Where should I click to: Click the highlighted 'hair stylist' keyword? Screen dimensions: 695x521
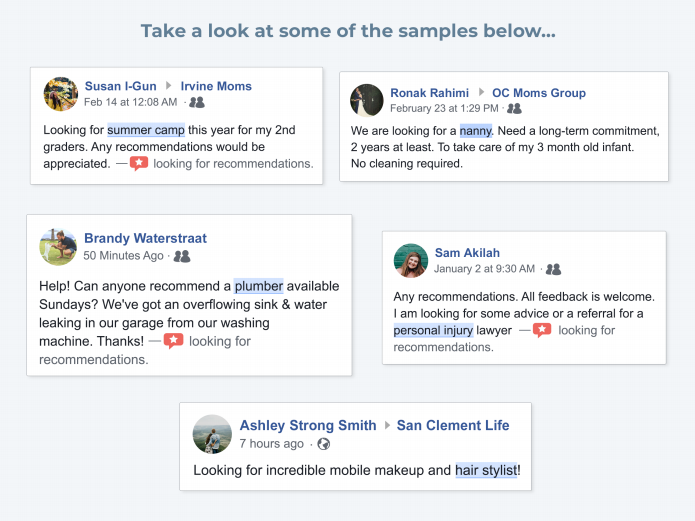coord(486,470)
